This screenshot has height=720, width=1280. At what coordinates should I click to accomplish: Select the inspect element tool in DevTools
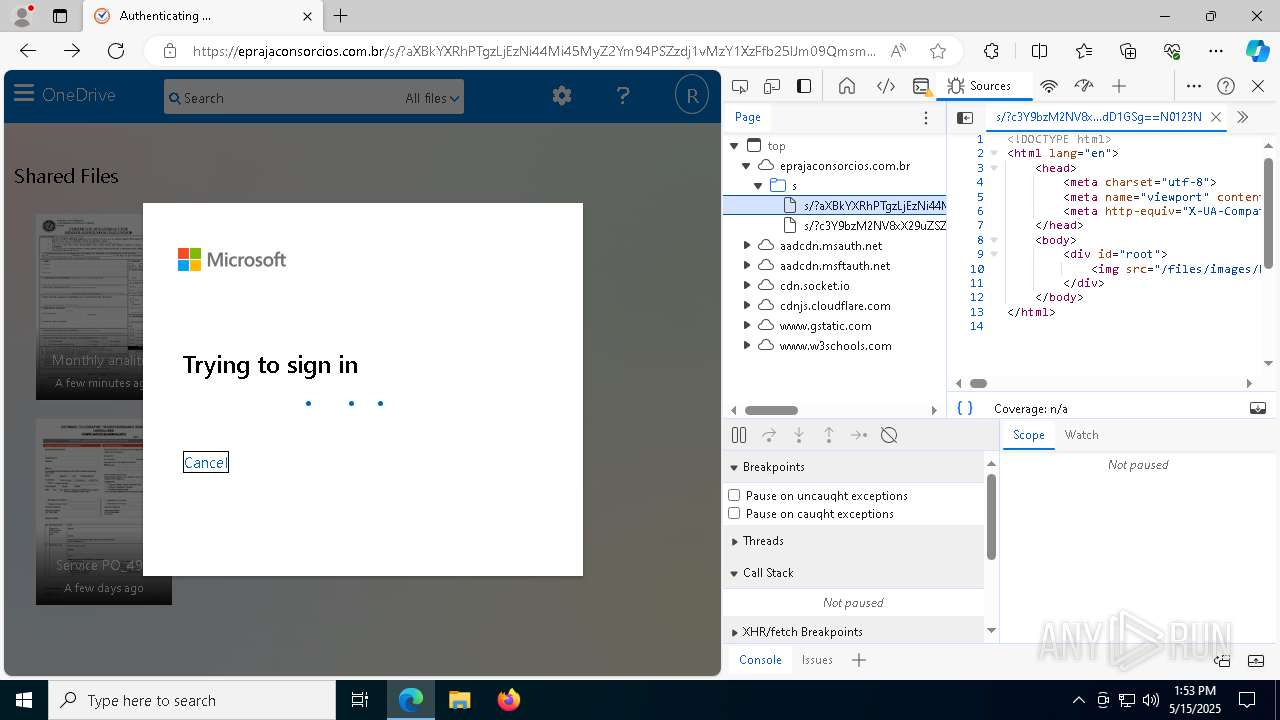pos(740,86)
